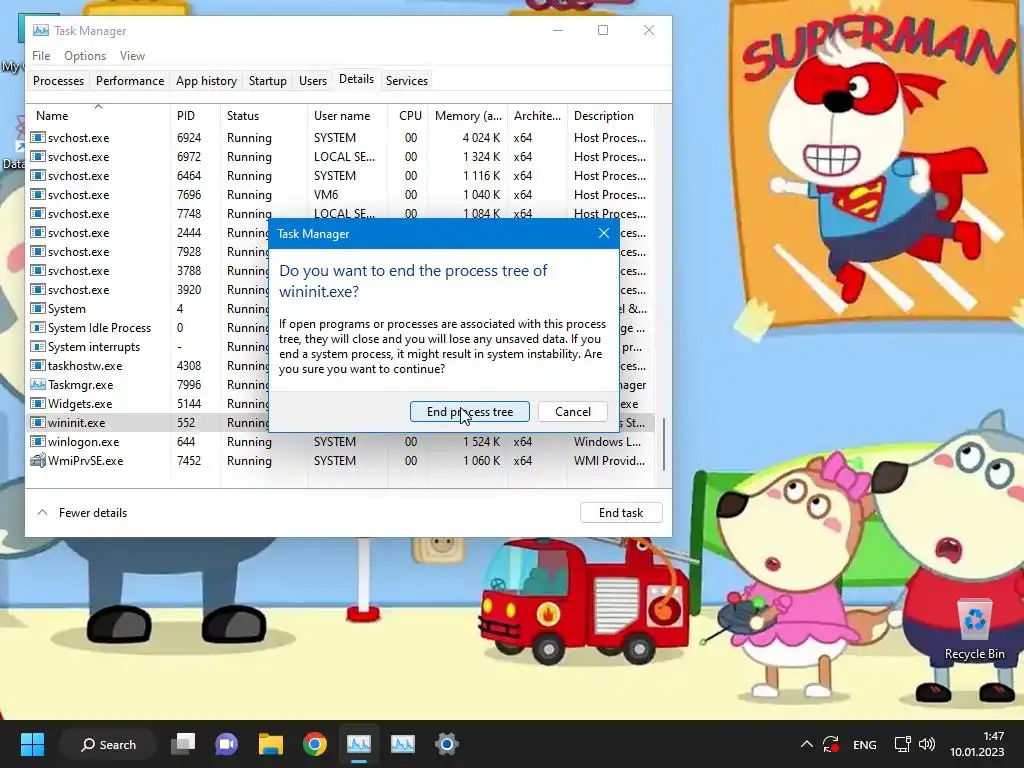This screenshot has height=768, width=1024.
Task: Open File Explorer from taskbar
Action: [270, 744]
